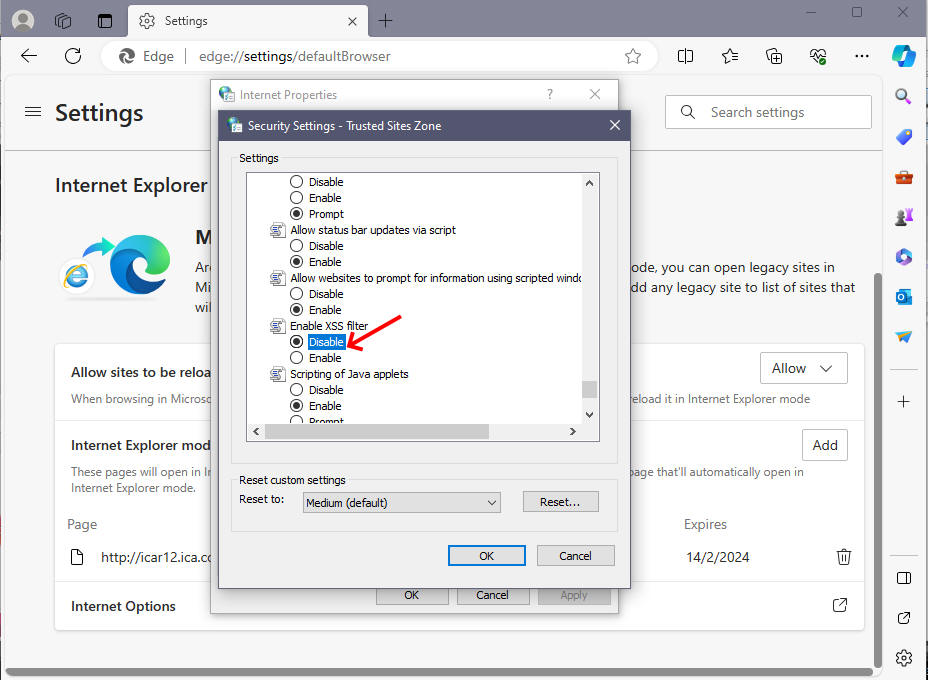Click the sidebar settings gear icon

tap(904, 658)
